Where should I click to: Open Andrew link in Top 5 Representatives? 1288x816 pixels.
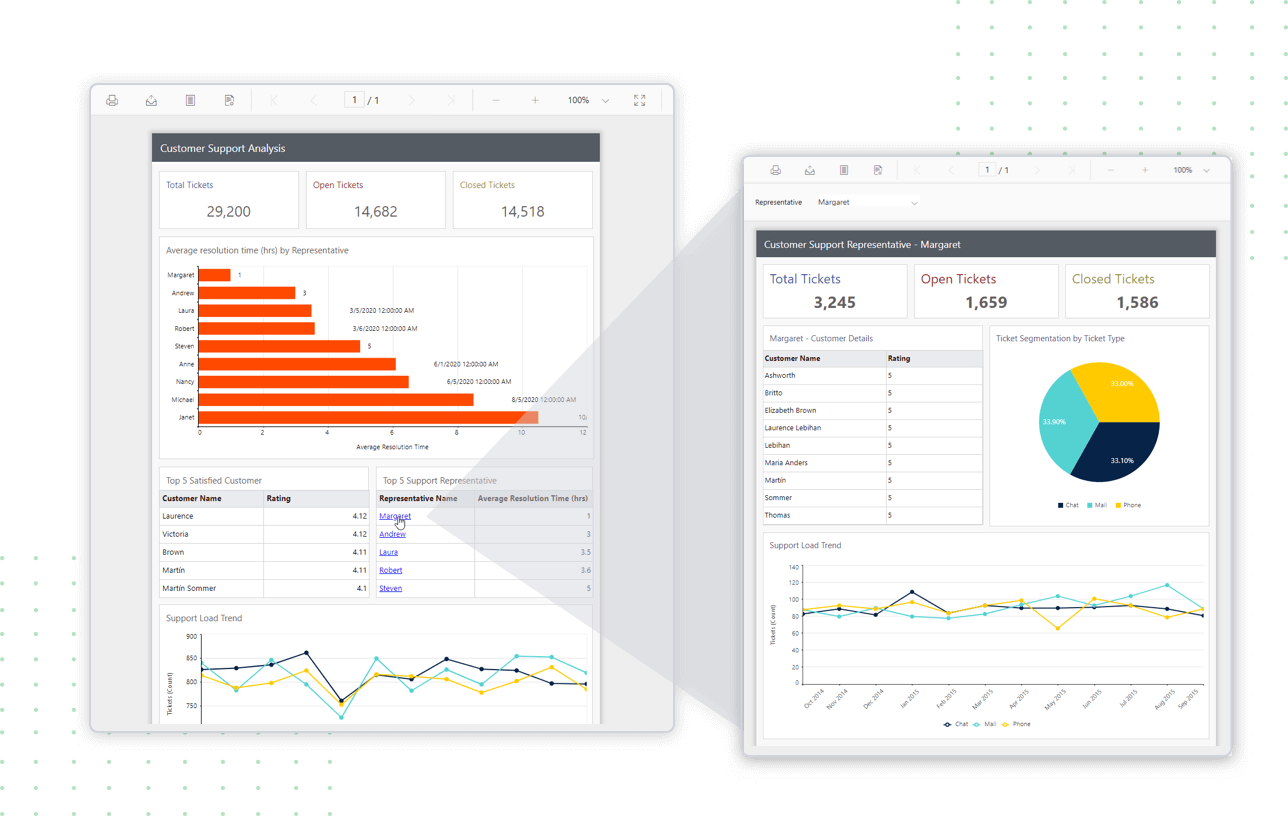pos(392,534)
